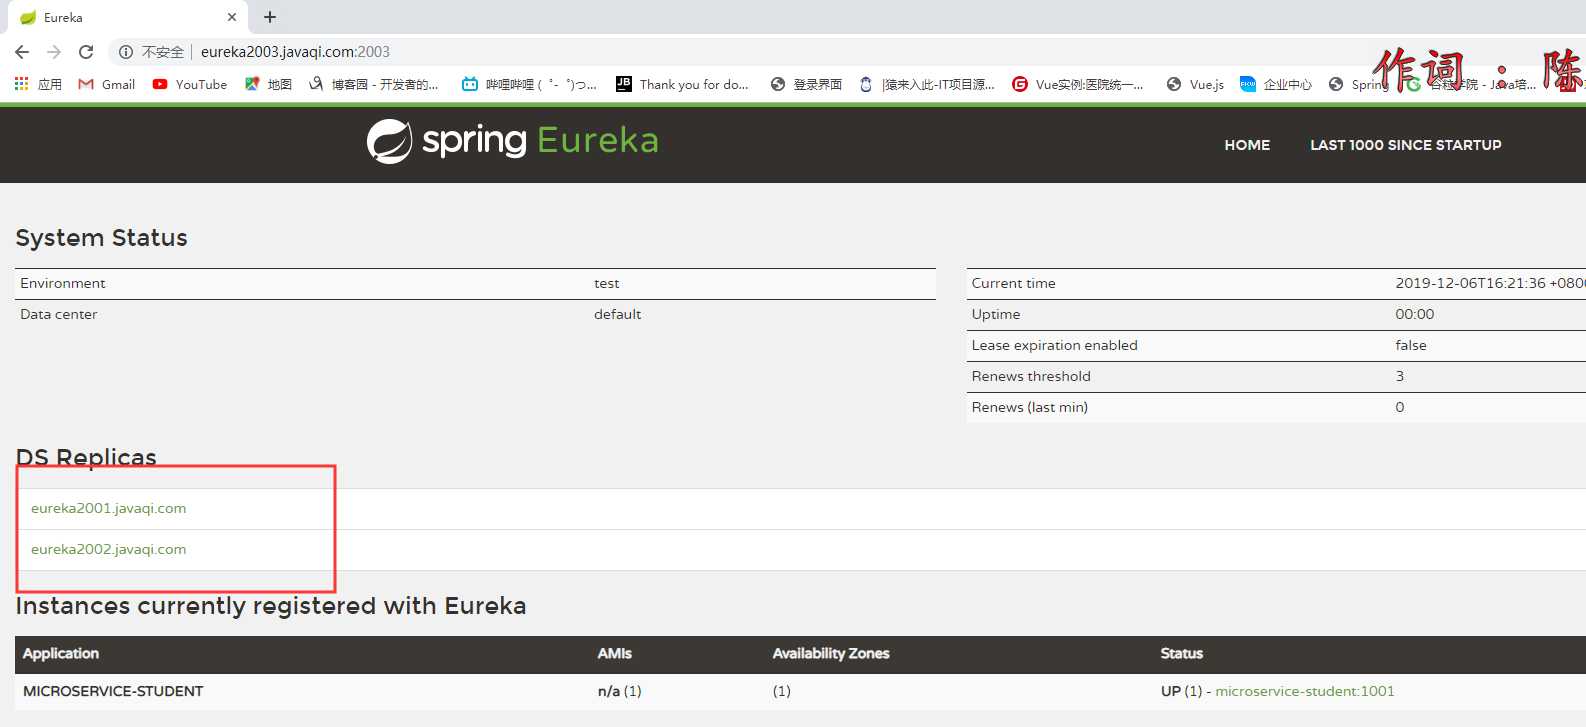Click the Environment row label
The height and width of the screenshot is (727, 1586).
point(63,283)
